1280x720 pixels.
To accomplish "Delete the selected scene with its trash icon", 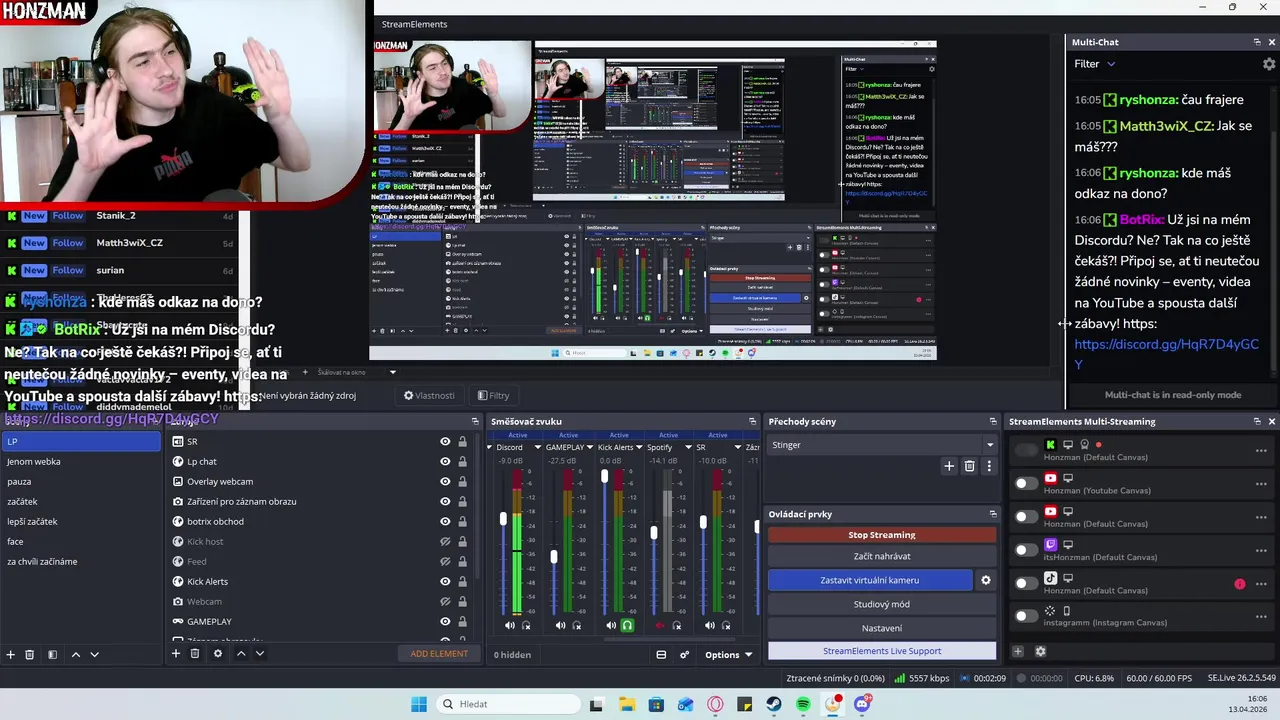I will coord(29,654).
